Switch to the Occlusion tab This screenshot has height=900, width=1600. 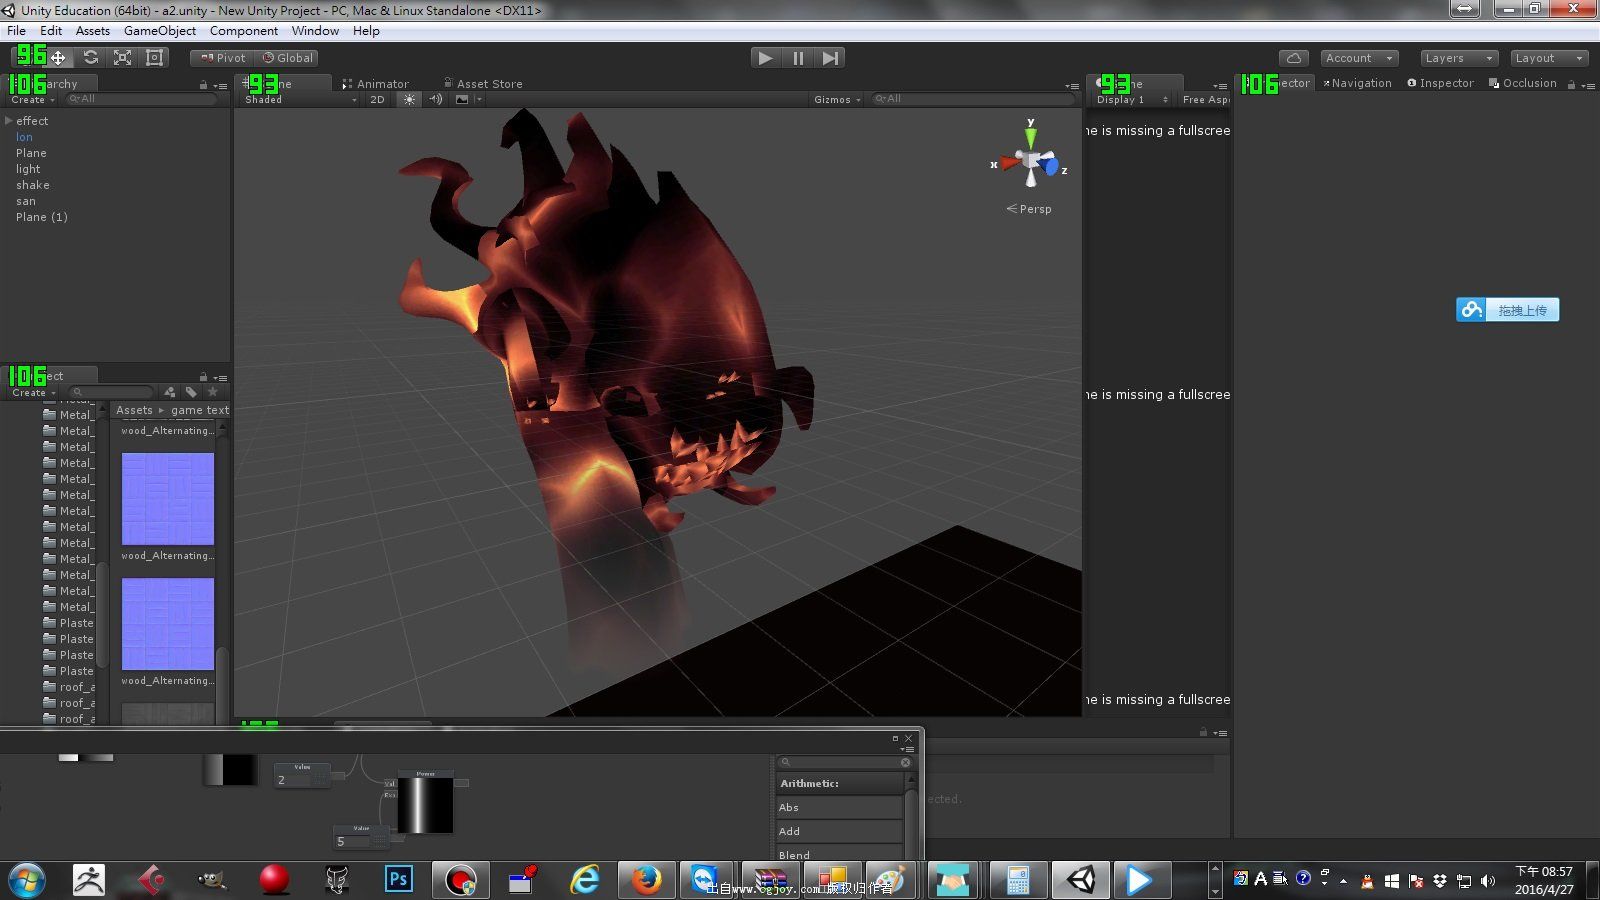tap(1523, 83)
